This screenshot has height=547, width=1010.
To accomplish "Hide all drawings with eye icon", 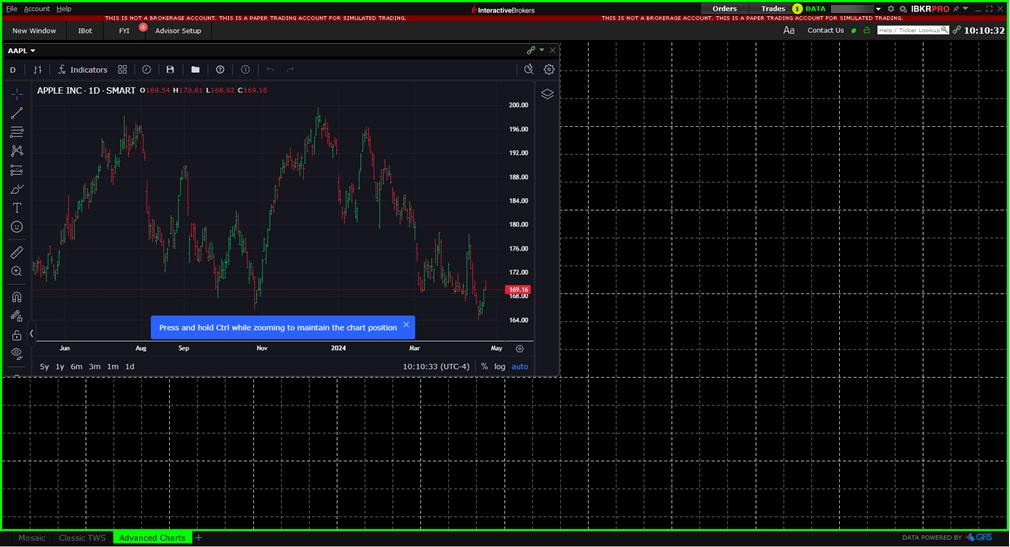I will [x=17, y=353].
